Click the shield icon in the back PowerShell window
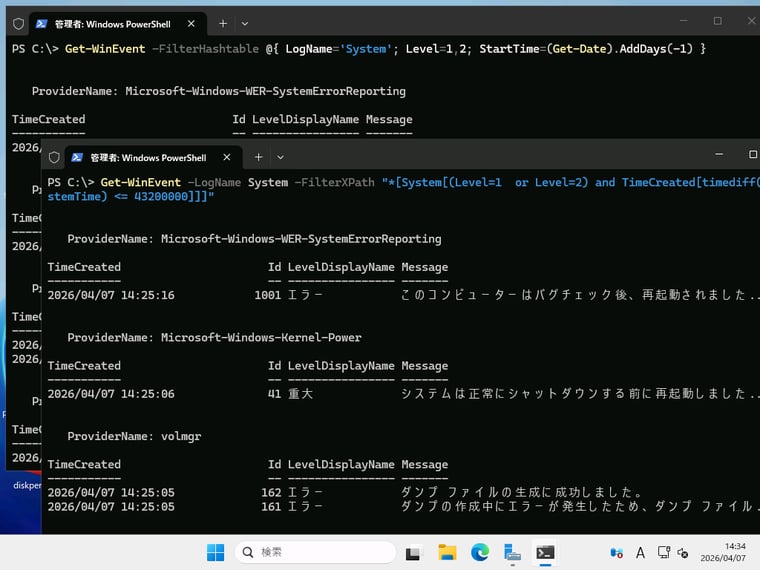 coord(18,24)
